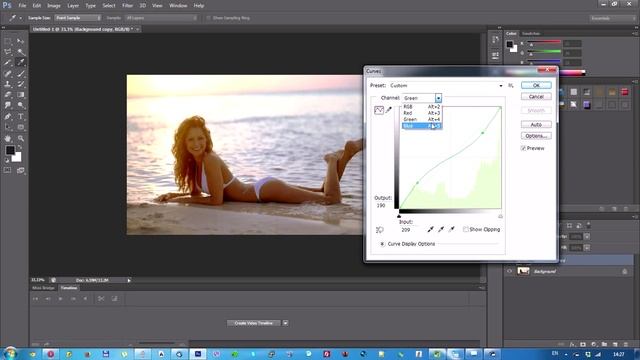Select the Type tool
This screenshot has width=640, height=360.
(20, 116)
